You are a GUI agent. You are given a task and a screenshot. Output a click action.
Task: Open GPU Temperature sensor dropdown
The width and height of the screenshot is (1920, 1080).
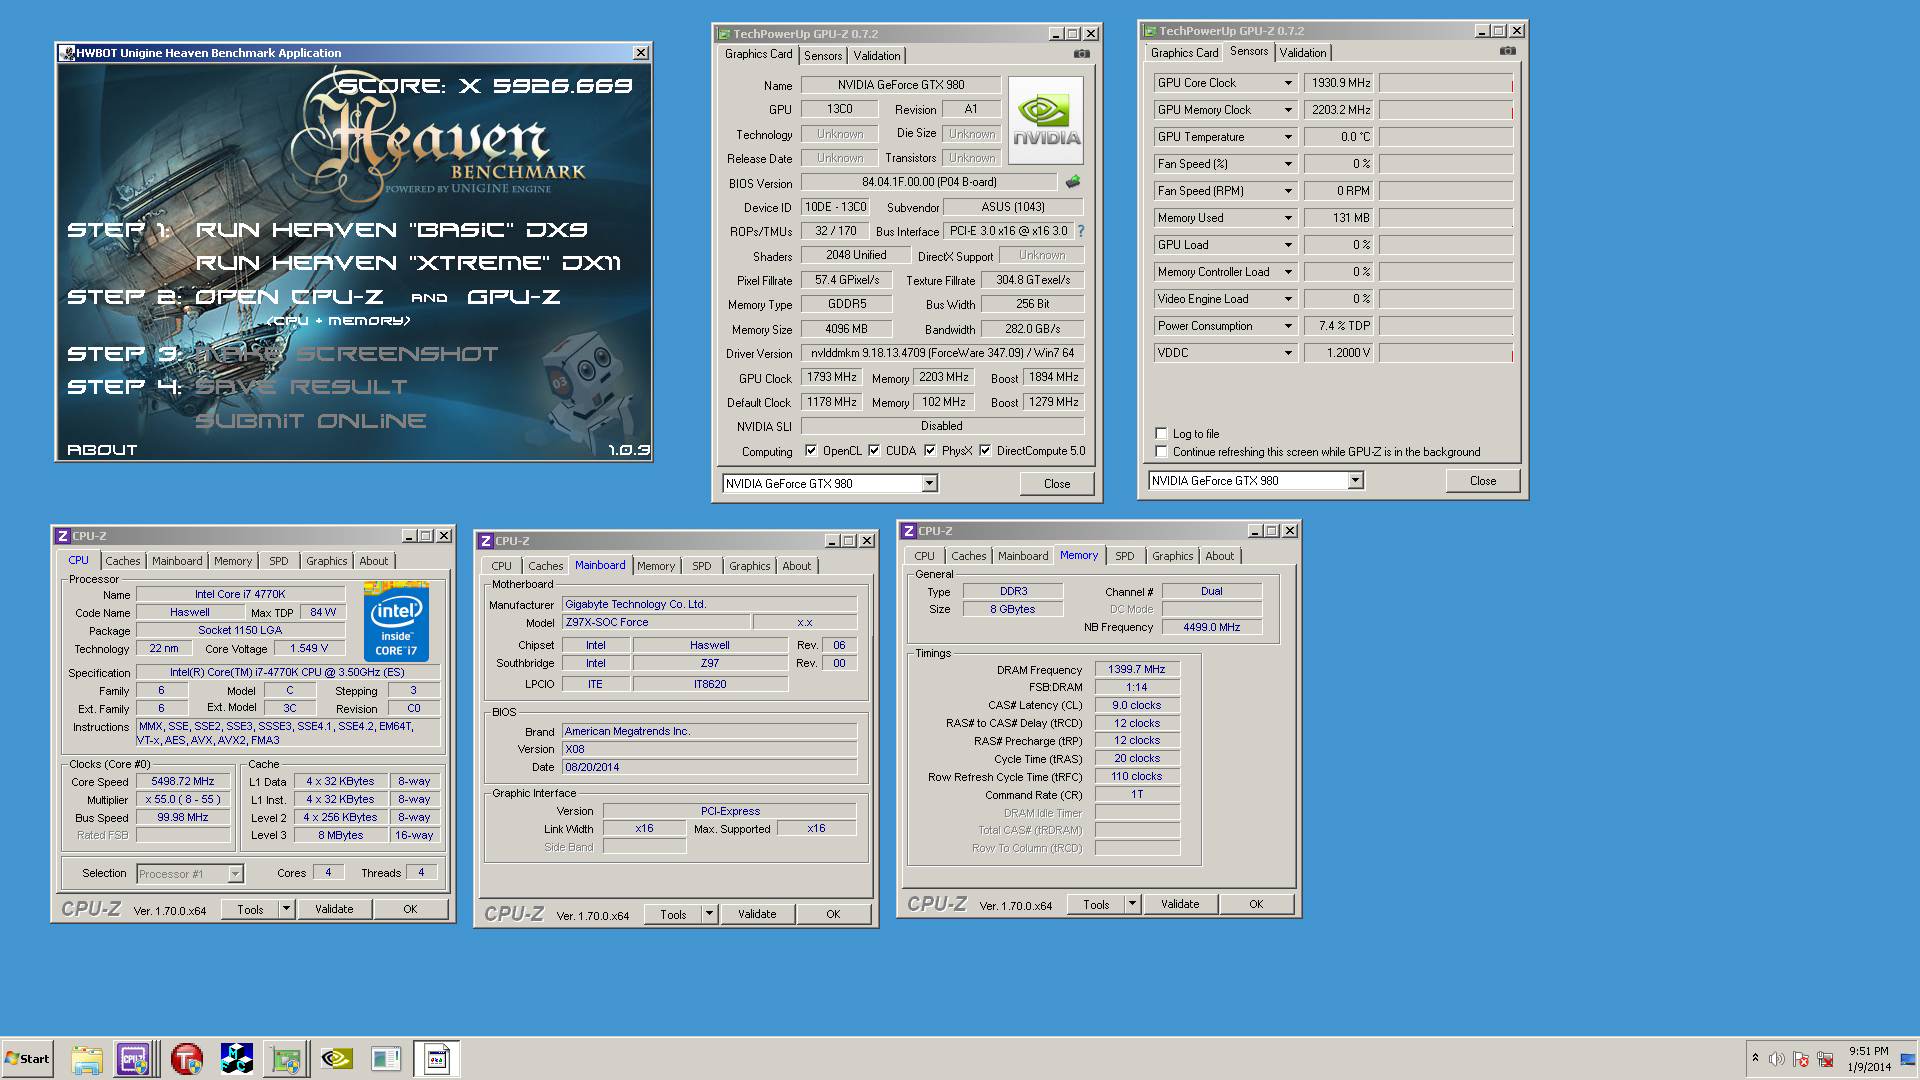pos(1287,137)
